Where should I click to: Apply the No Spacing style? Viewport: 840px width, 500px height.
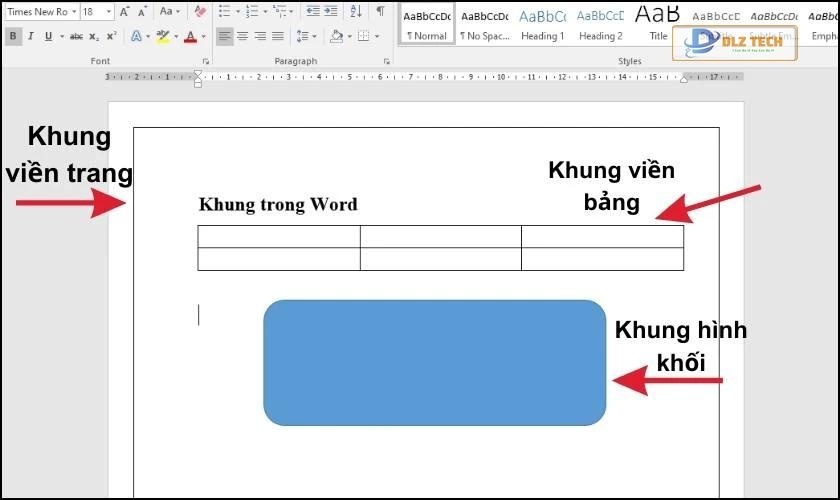point(484,23)
